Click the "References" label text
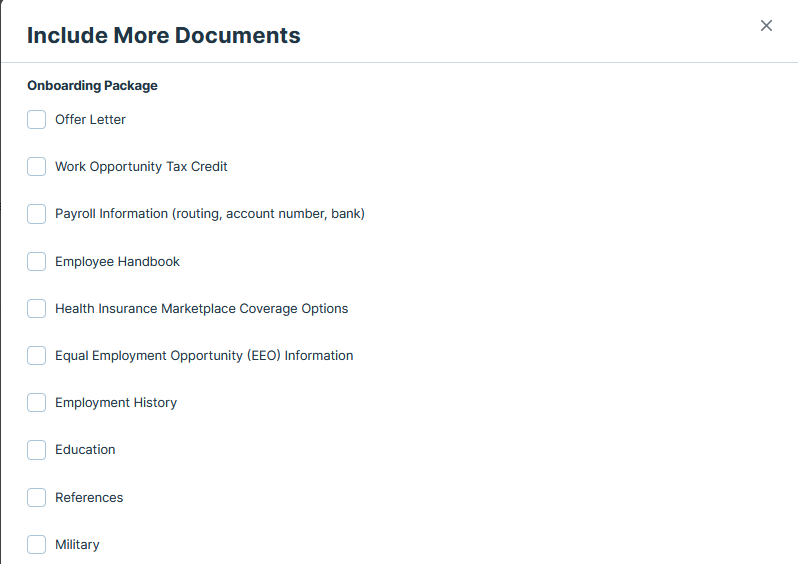This screenshot has width=798, height=564. pos(89,498)
